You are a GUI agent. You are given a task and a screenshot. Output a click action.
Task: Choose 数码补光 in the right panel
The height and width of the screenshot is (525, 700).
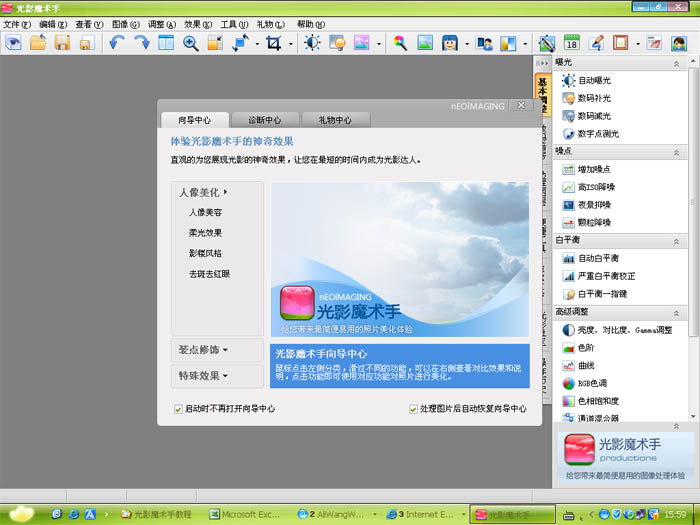coord(586,98)
